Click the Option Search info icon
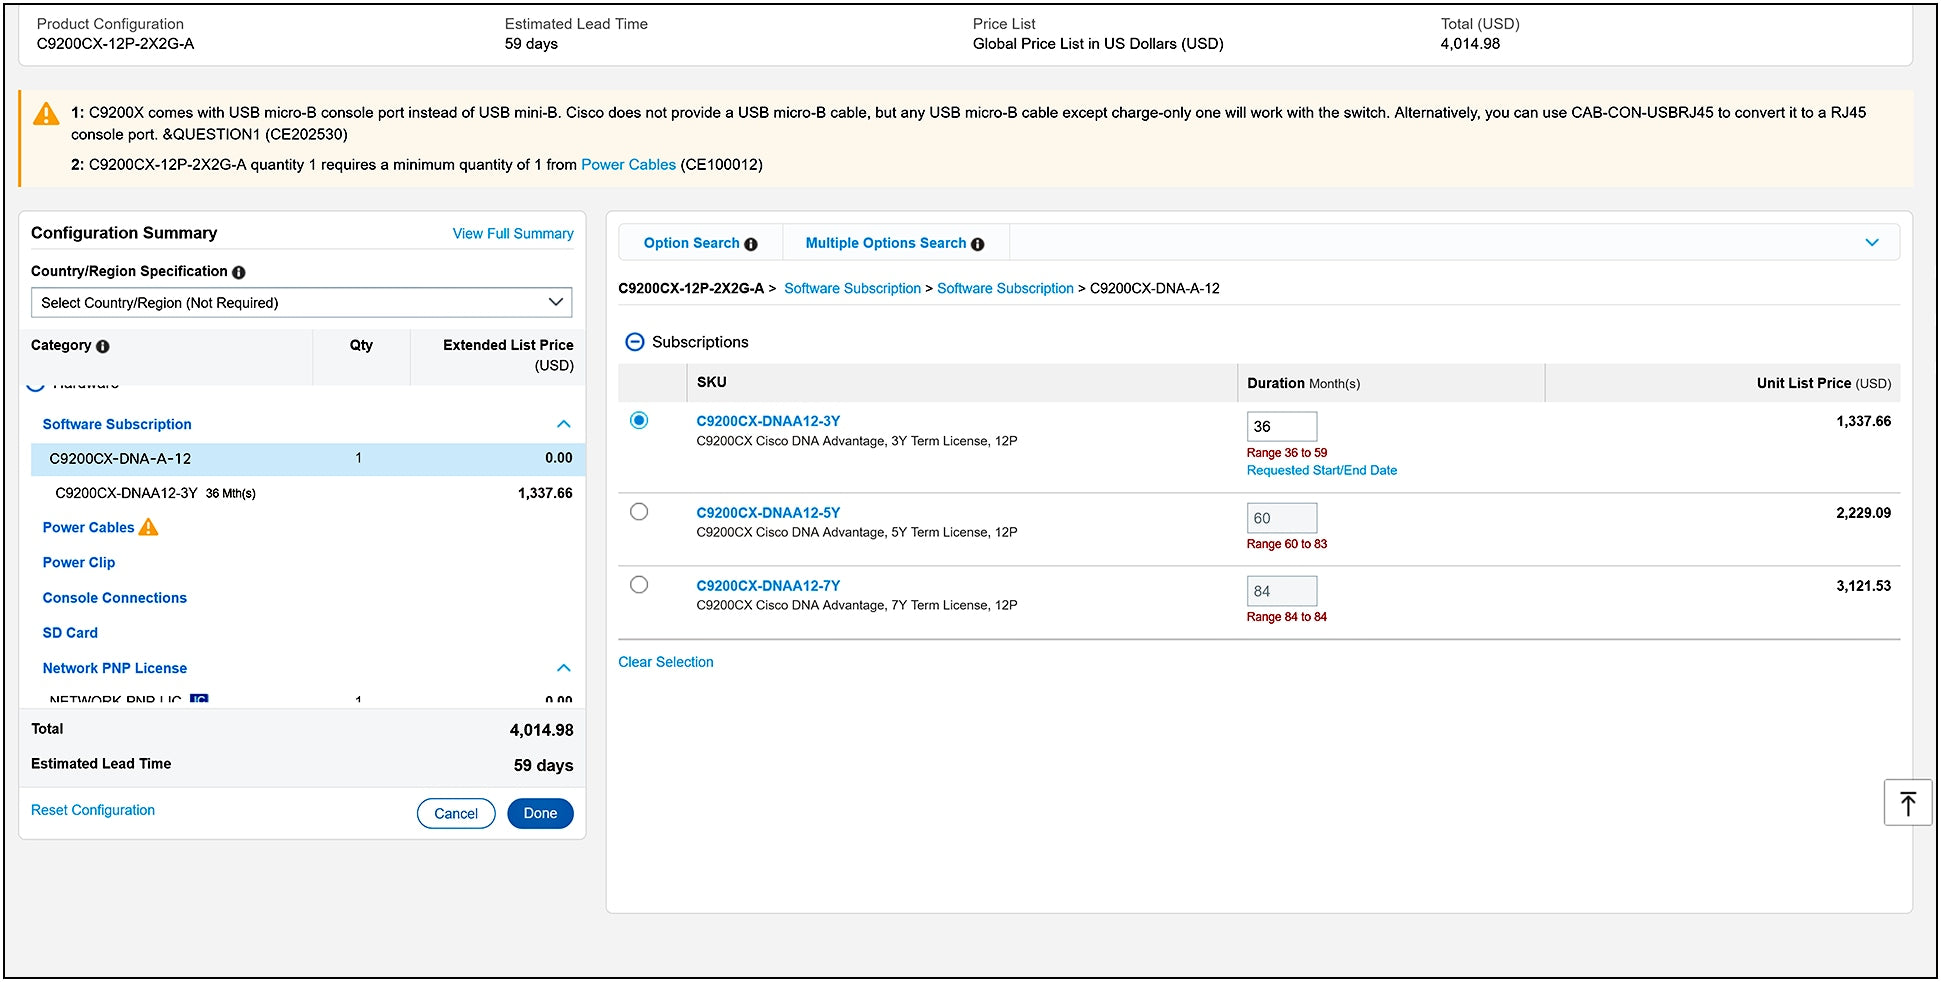This screenshot has width=1941, height=982. pyautogui.click(x=751, y=244)
